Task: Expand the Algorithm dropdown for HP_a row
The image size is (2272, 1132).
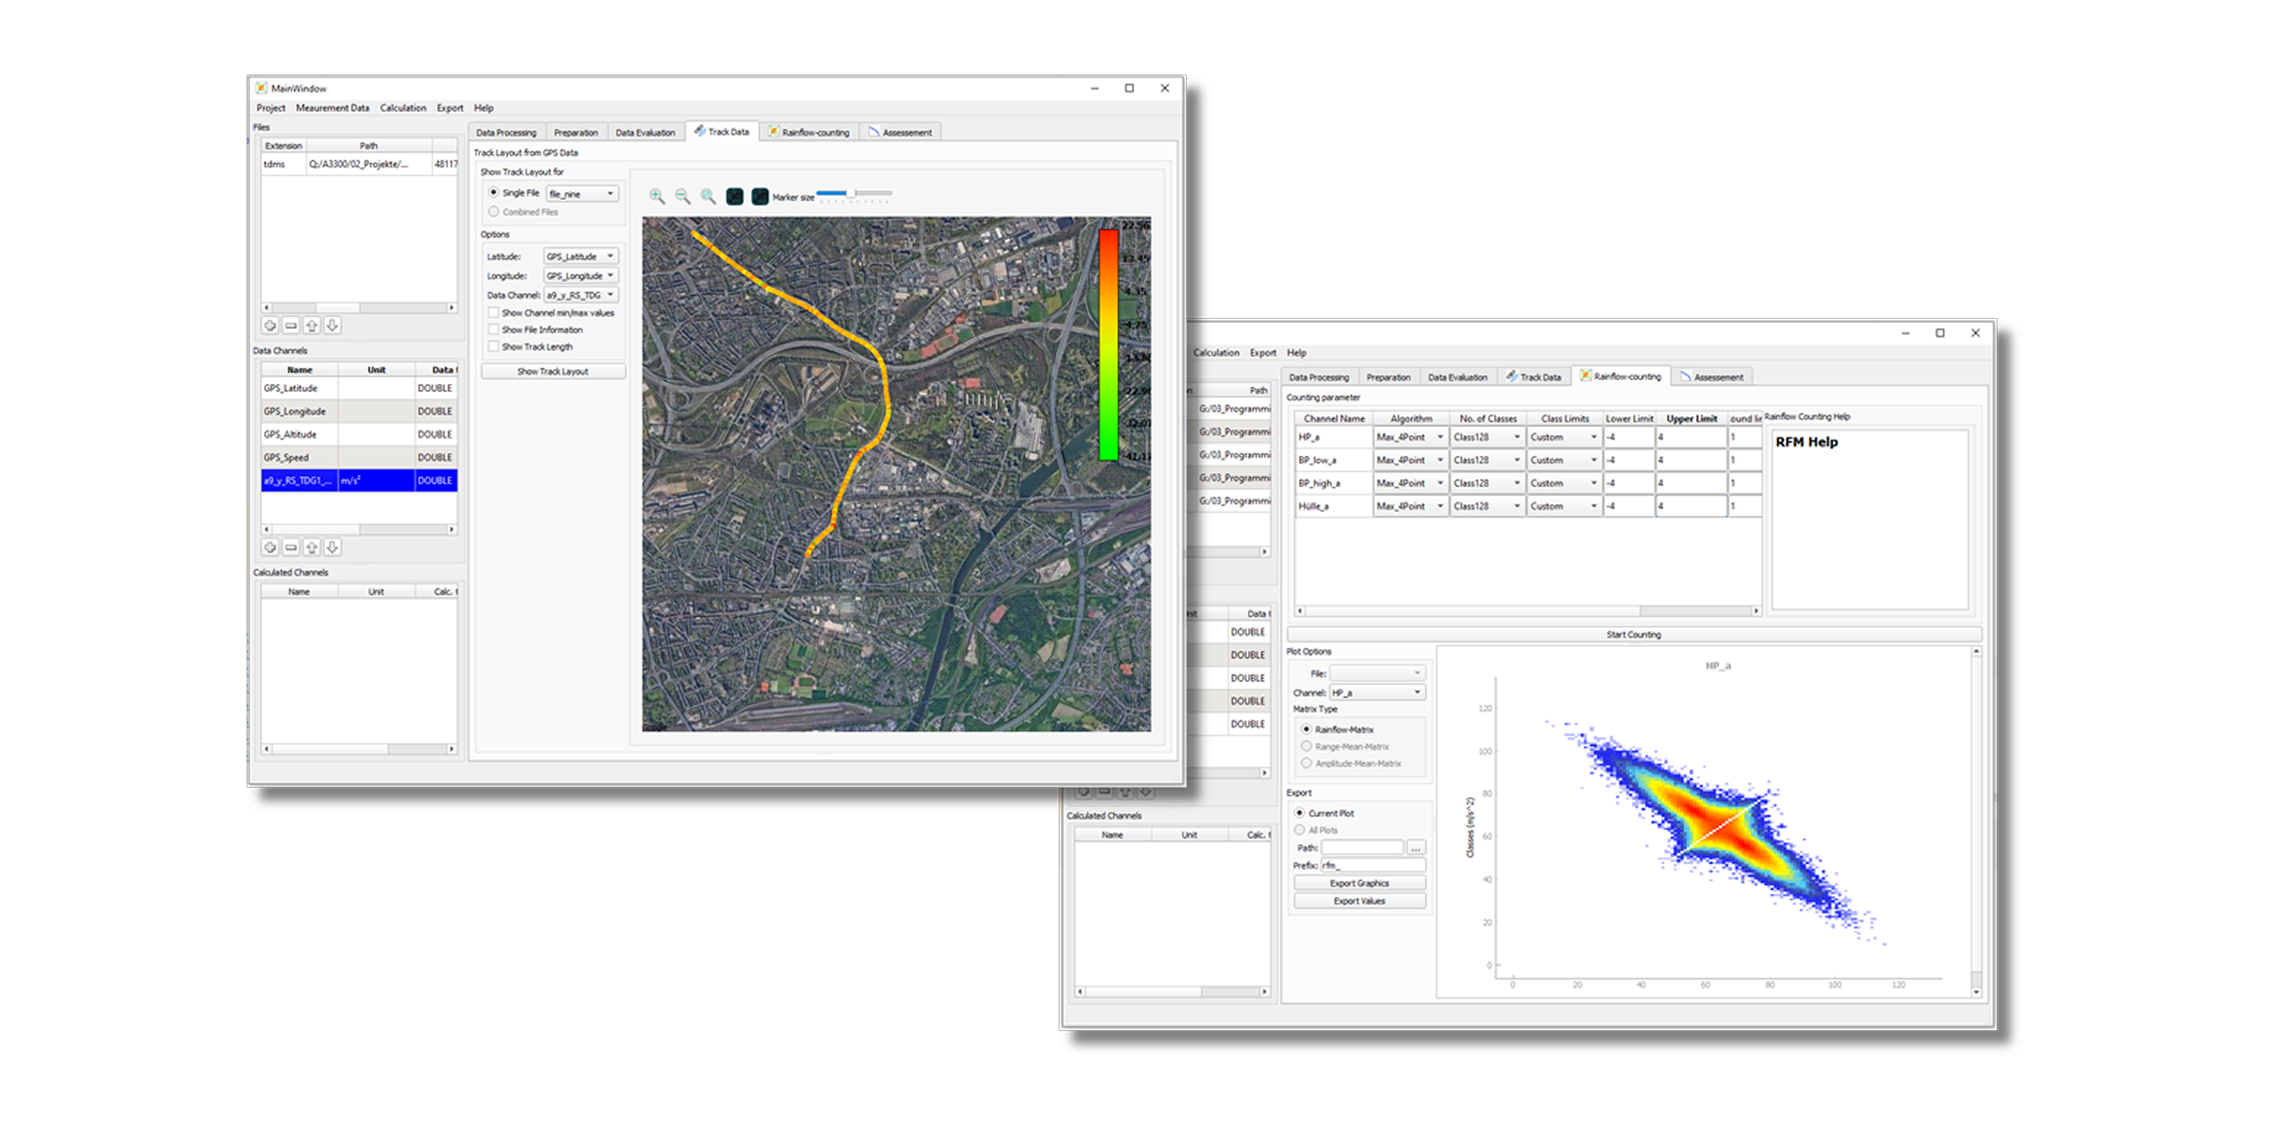Action: (x=1410, y=437)
